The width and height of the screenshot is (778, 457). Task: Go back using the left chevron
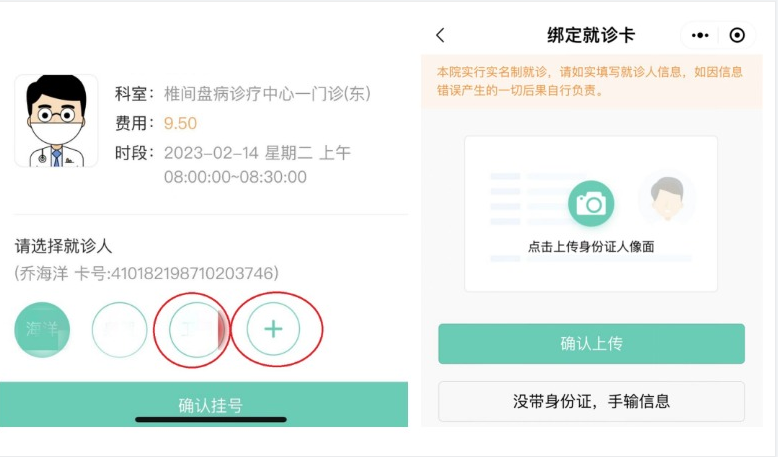pyautogui.click(x=441, y=36)
